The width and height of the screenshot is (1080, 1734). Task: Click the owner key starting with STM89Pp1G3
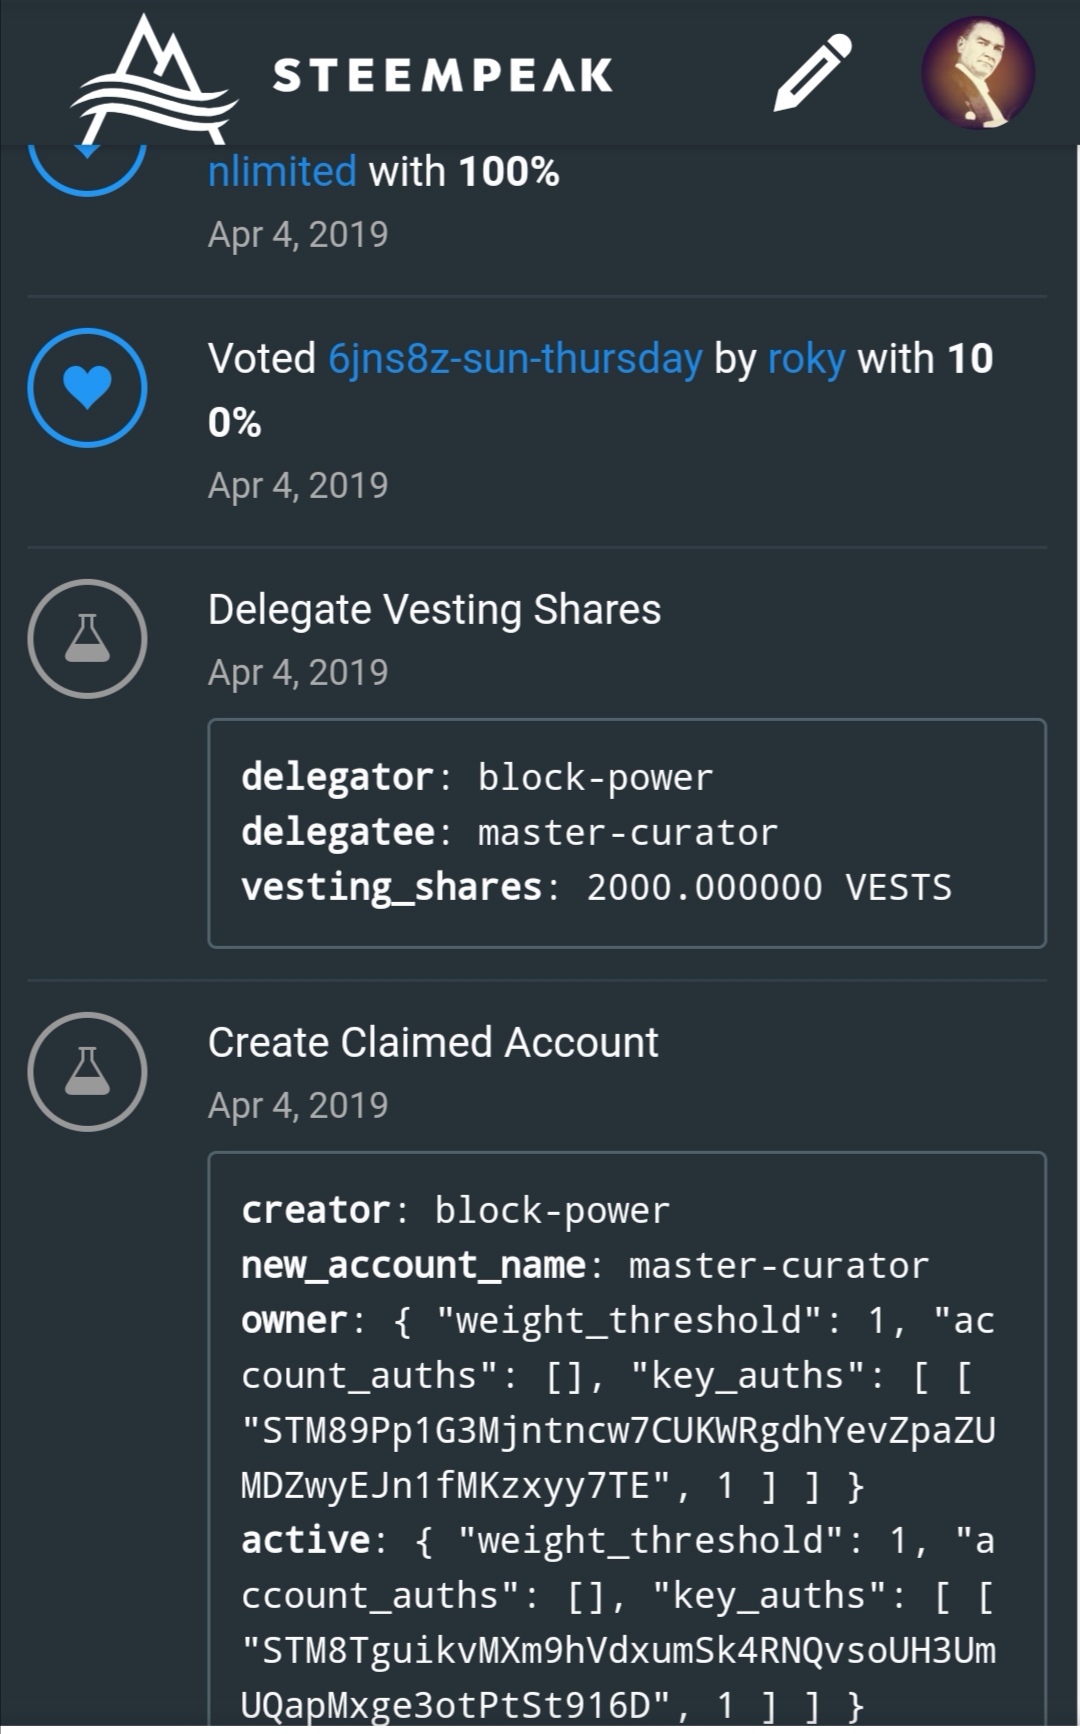tap(618, 1430)
